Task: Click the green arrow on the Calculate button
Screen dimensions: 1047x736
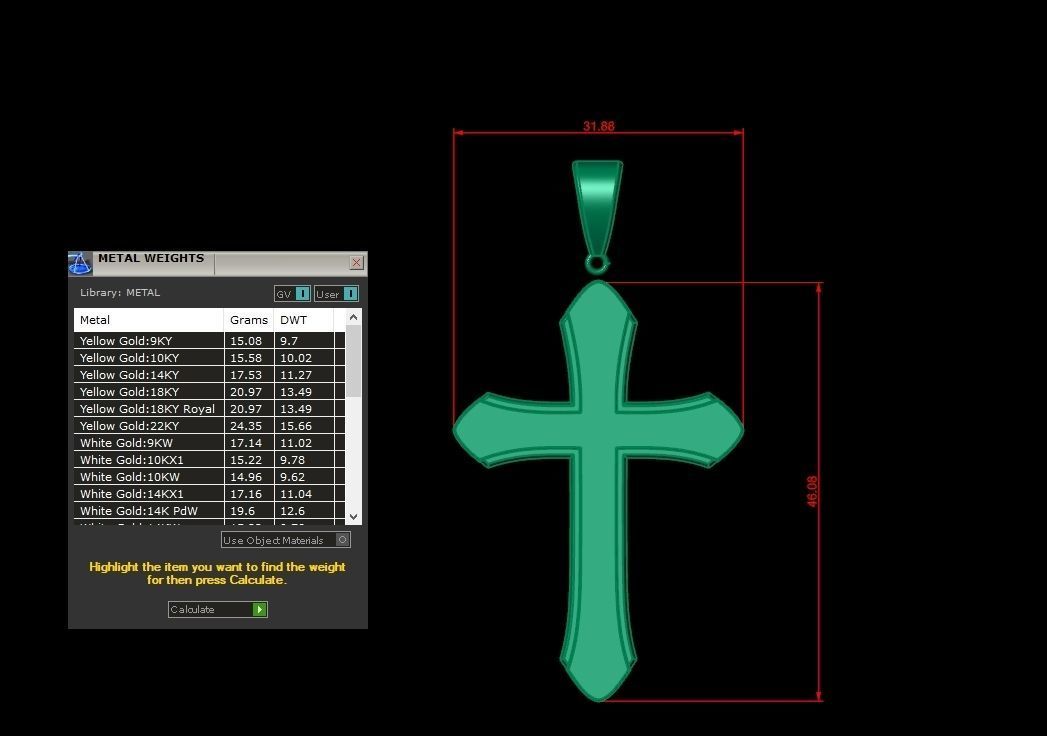Action: point(260,609)
